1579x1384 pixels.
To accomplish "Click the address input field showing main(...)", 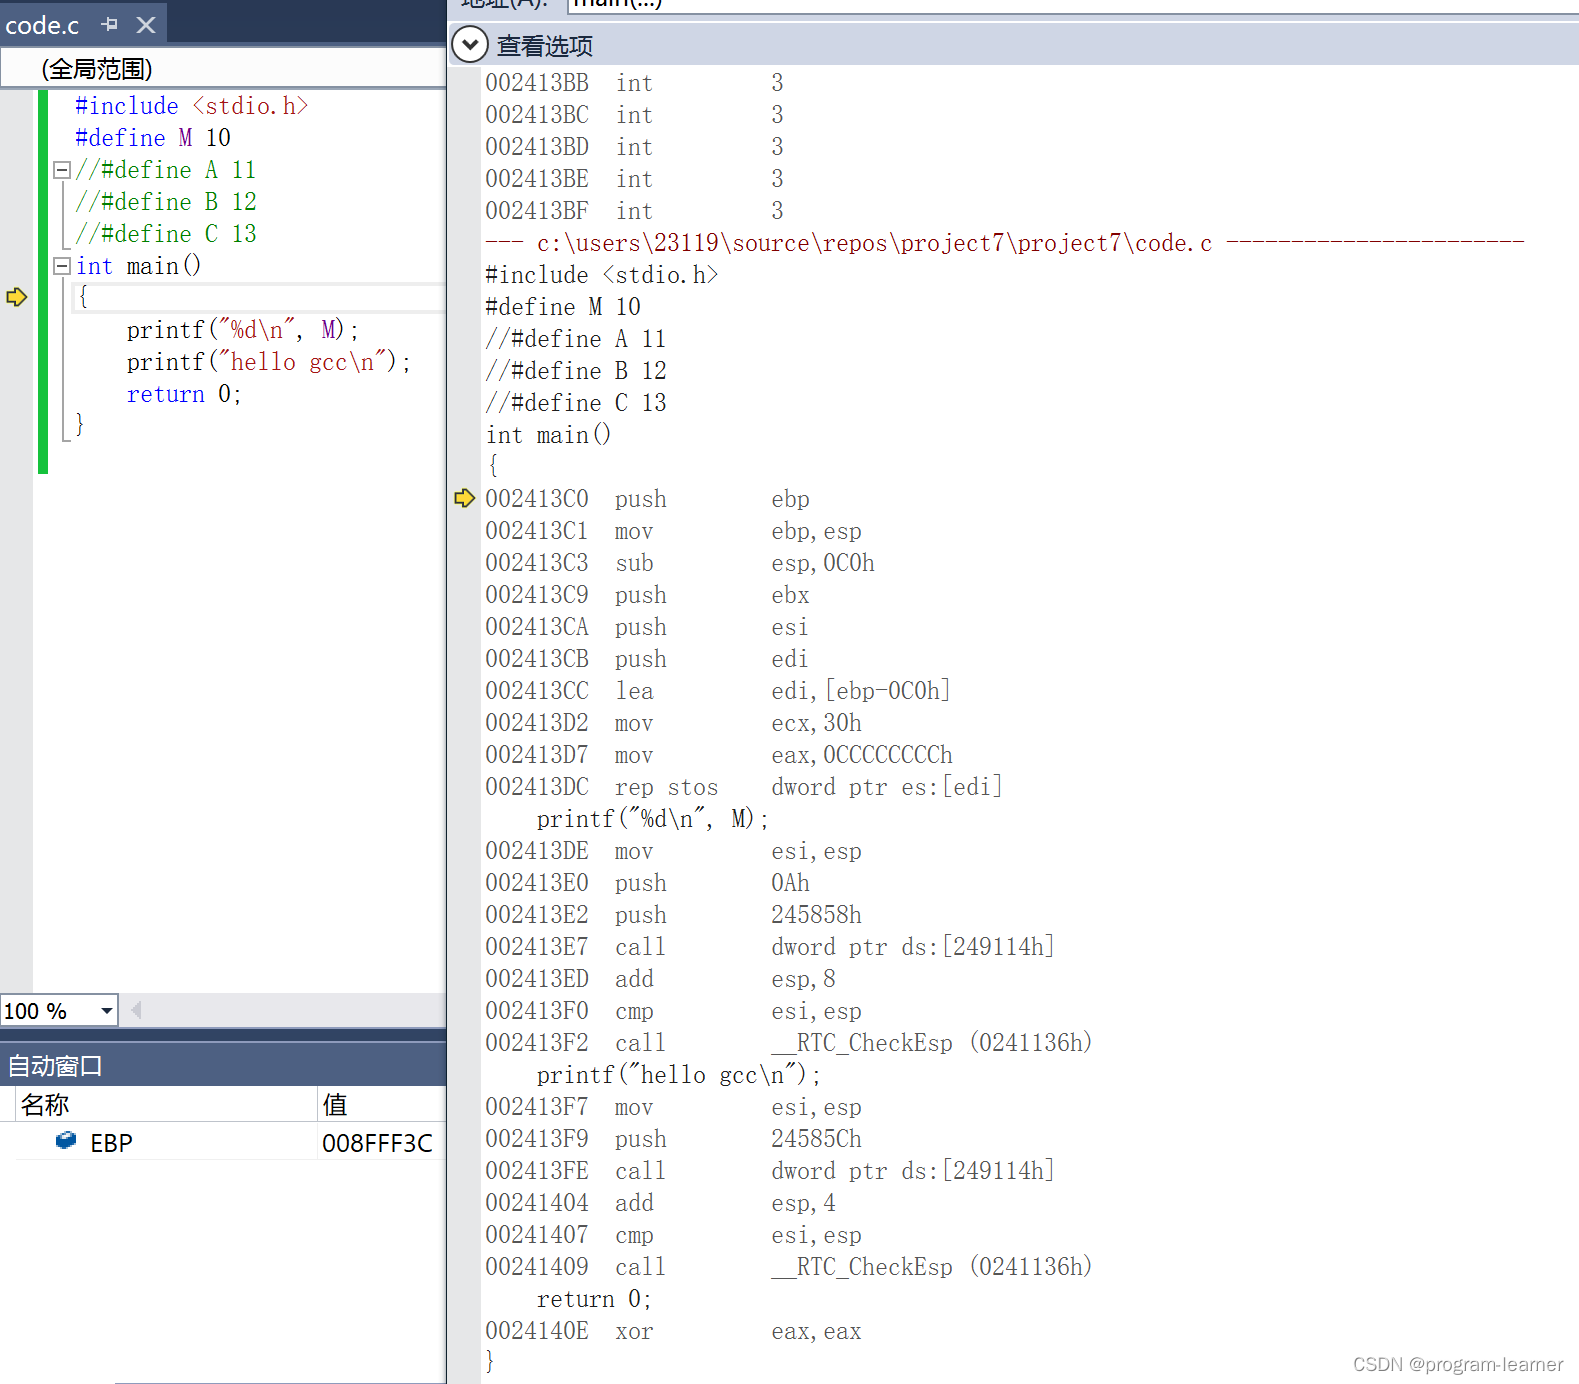I will click(x=1073, y=5).
